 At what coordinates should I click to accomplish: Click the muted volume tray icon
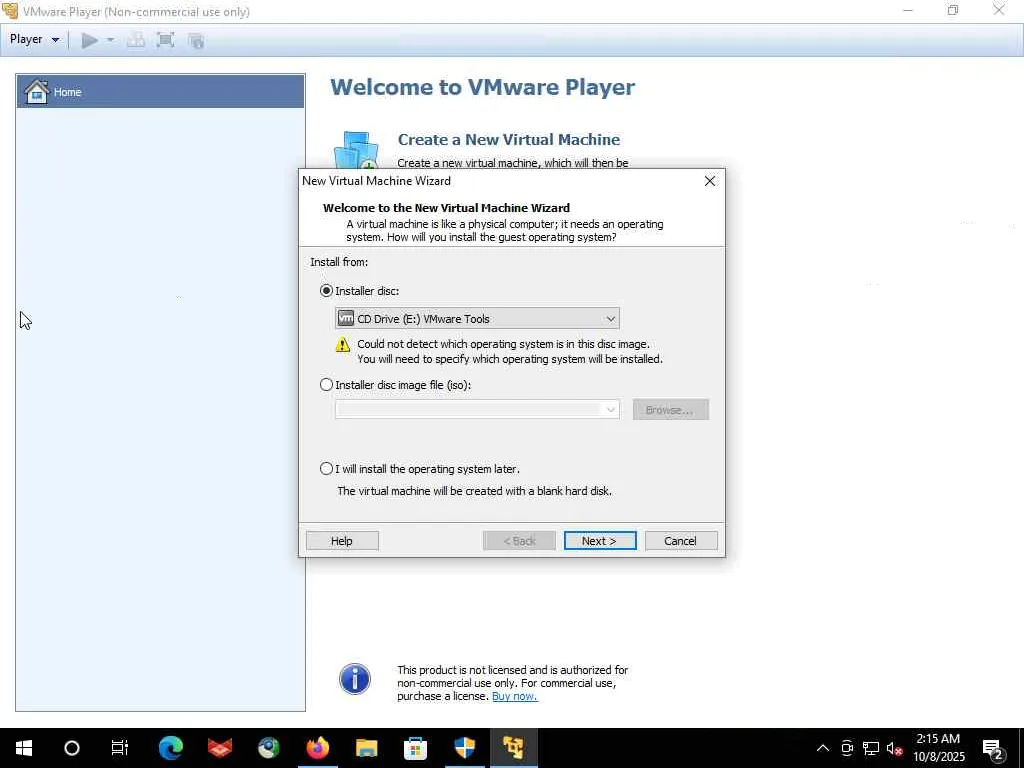pyautogui.click(x=894, y=748)
